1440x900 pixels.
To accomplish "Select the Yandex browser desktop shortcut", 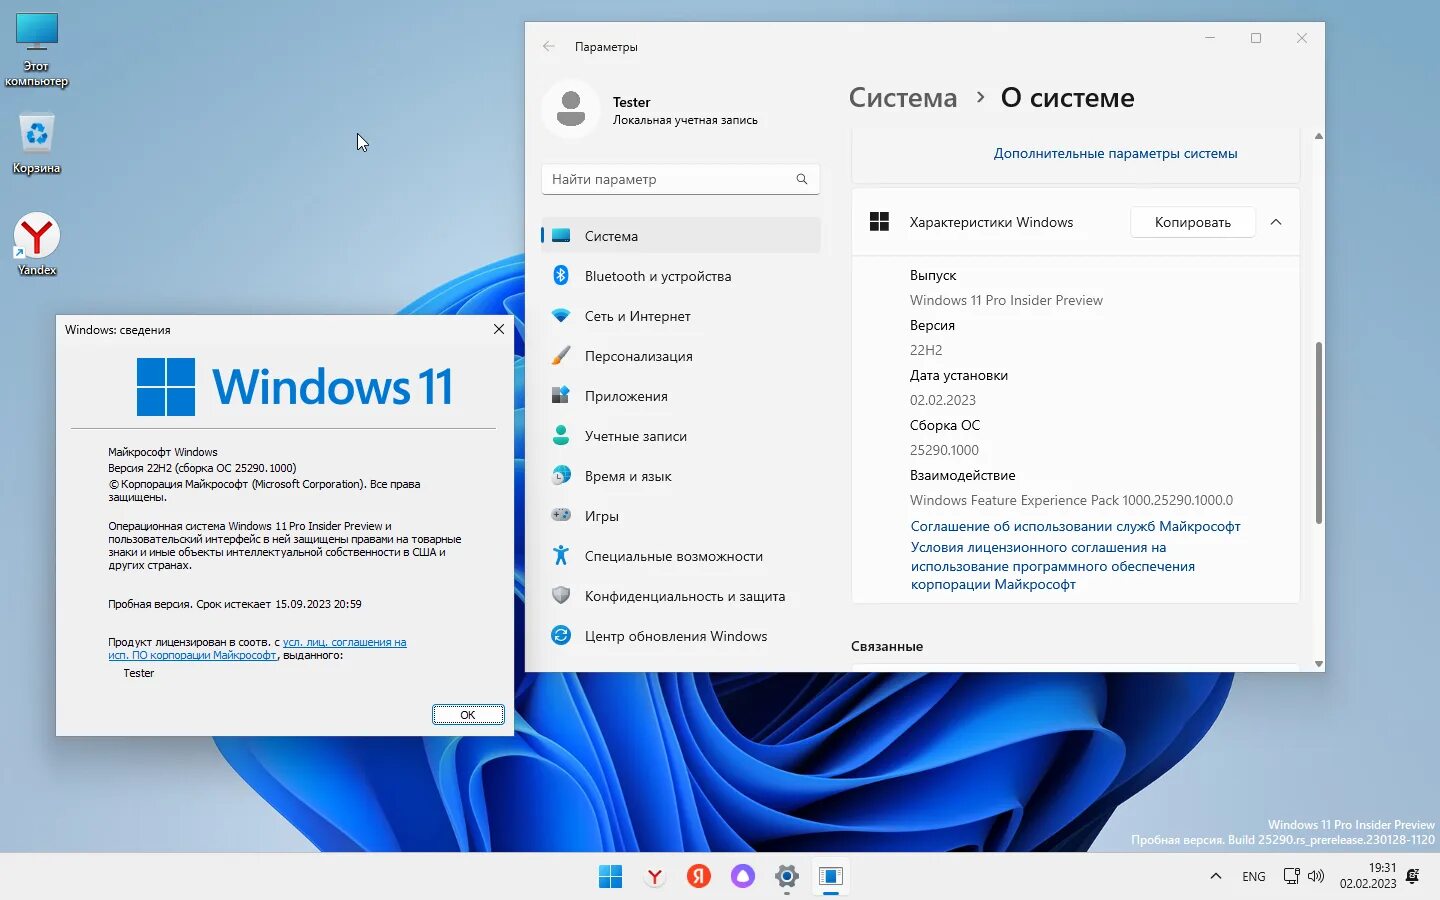I will 37,244.
